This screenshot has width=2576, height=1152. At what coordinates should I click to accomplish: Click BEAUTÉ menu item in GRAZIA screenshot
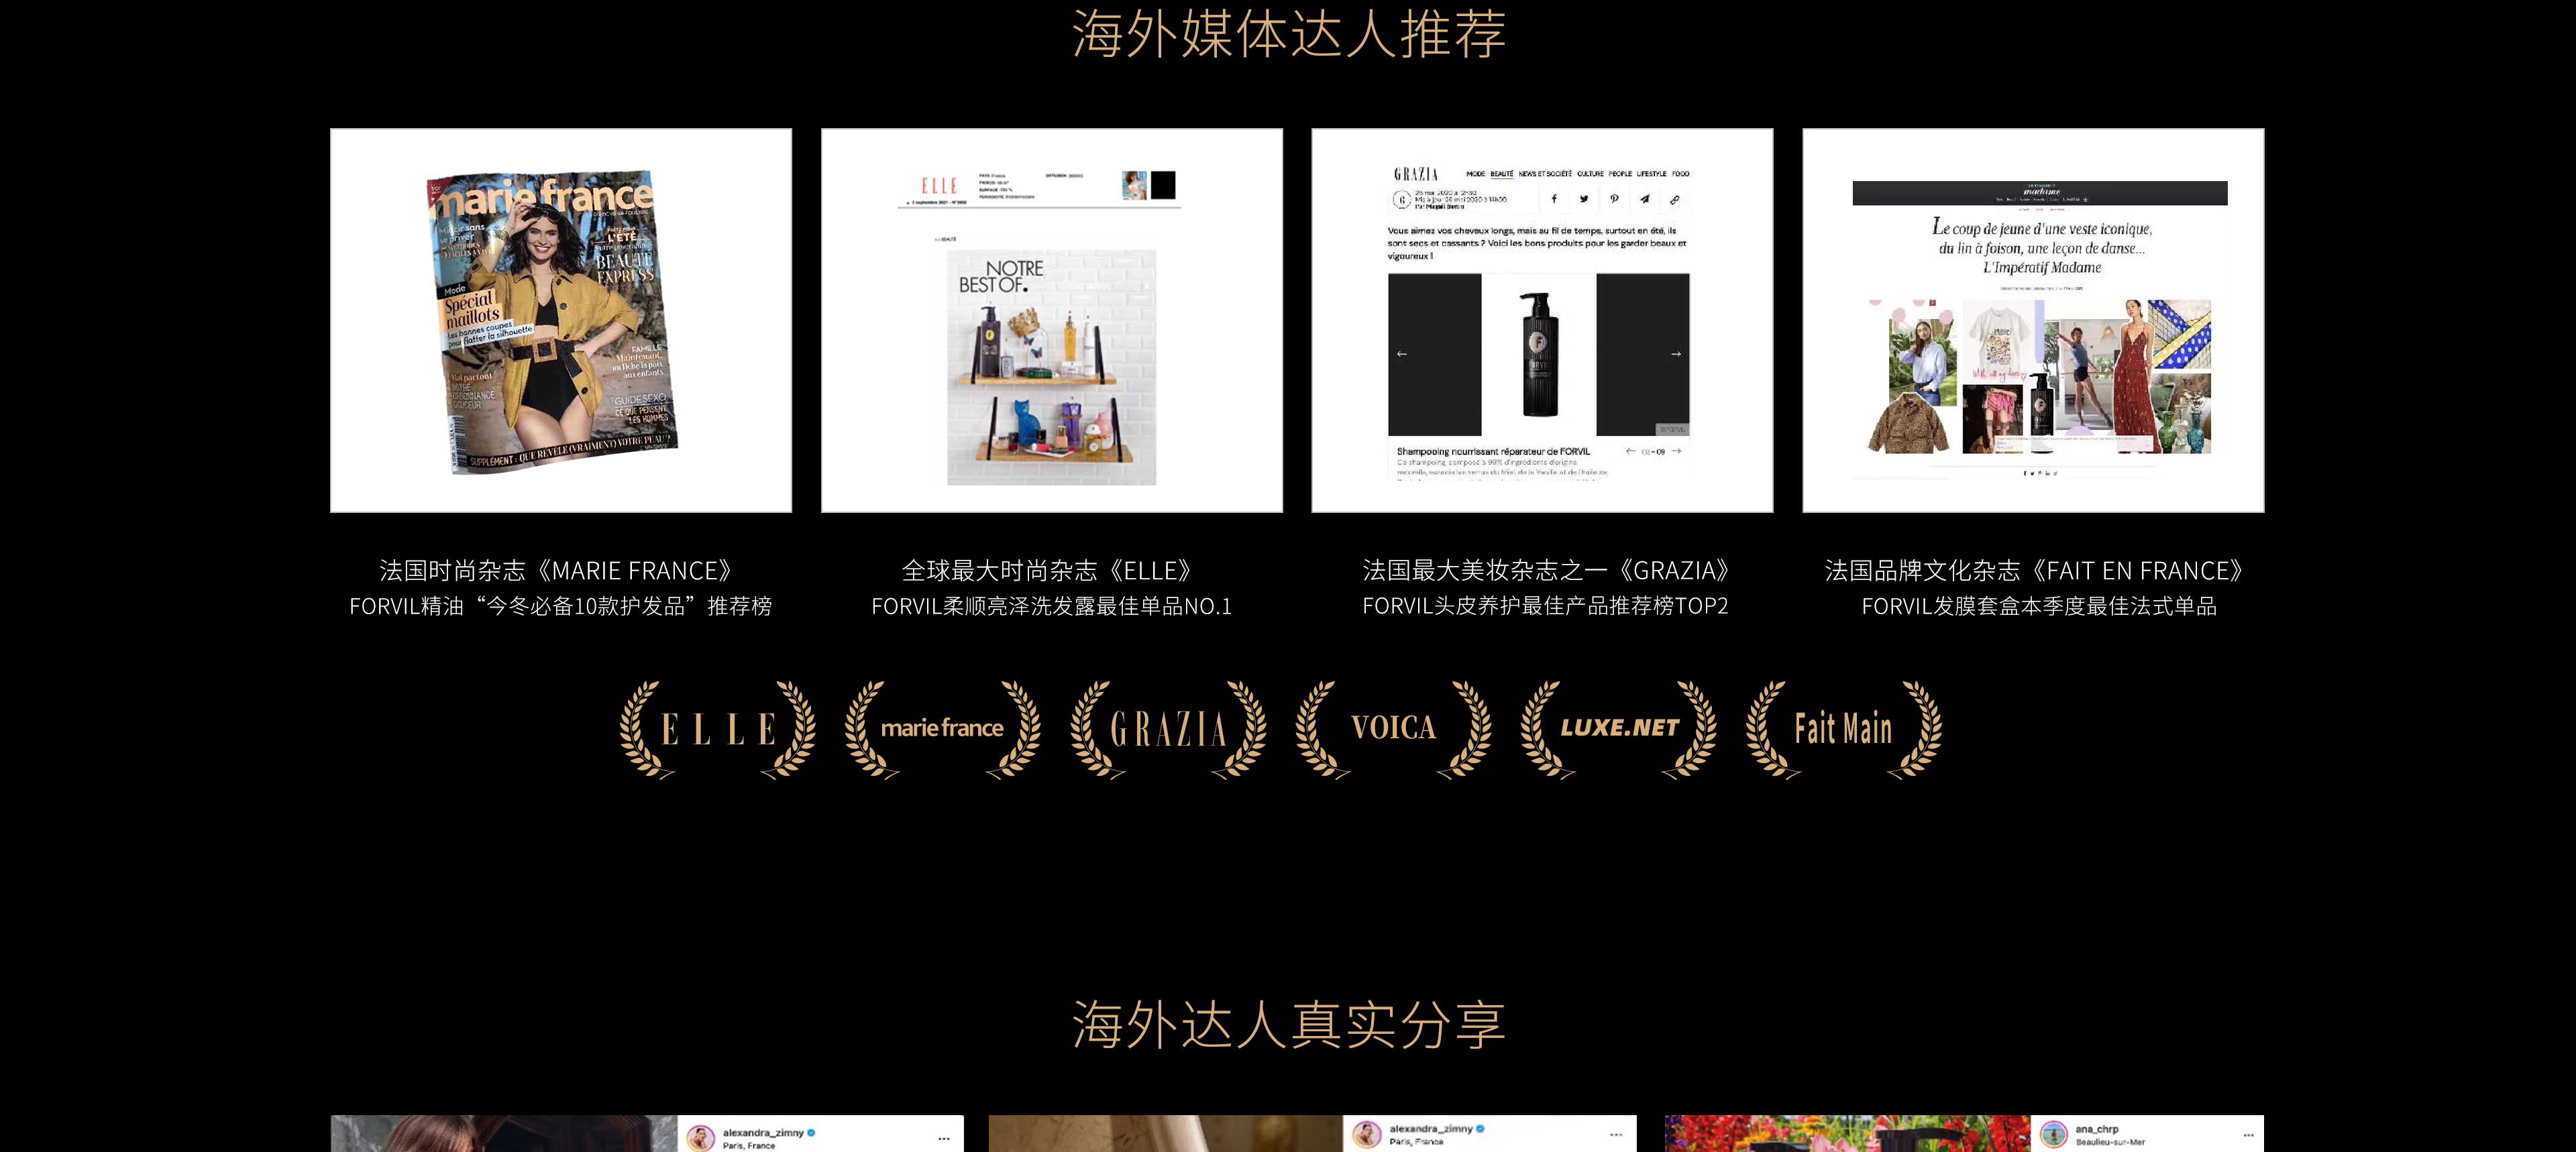[1502, 174]
